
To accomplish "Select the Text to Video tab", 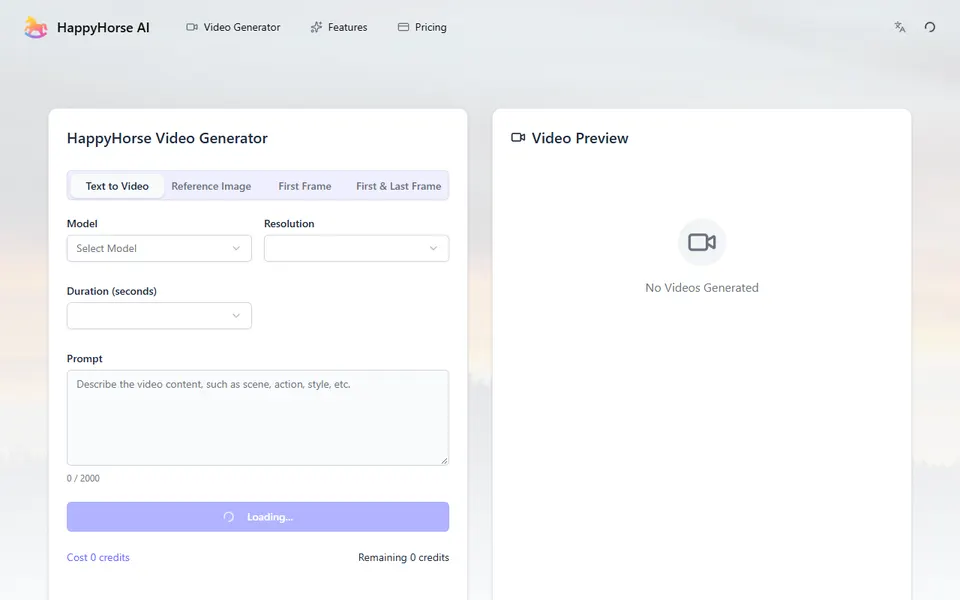I will (117, 186).
